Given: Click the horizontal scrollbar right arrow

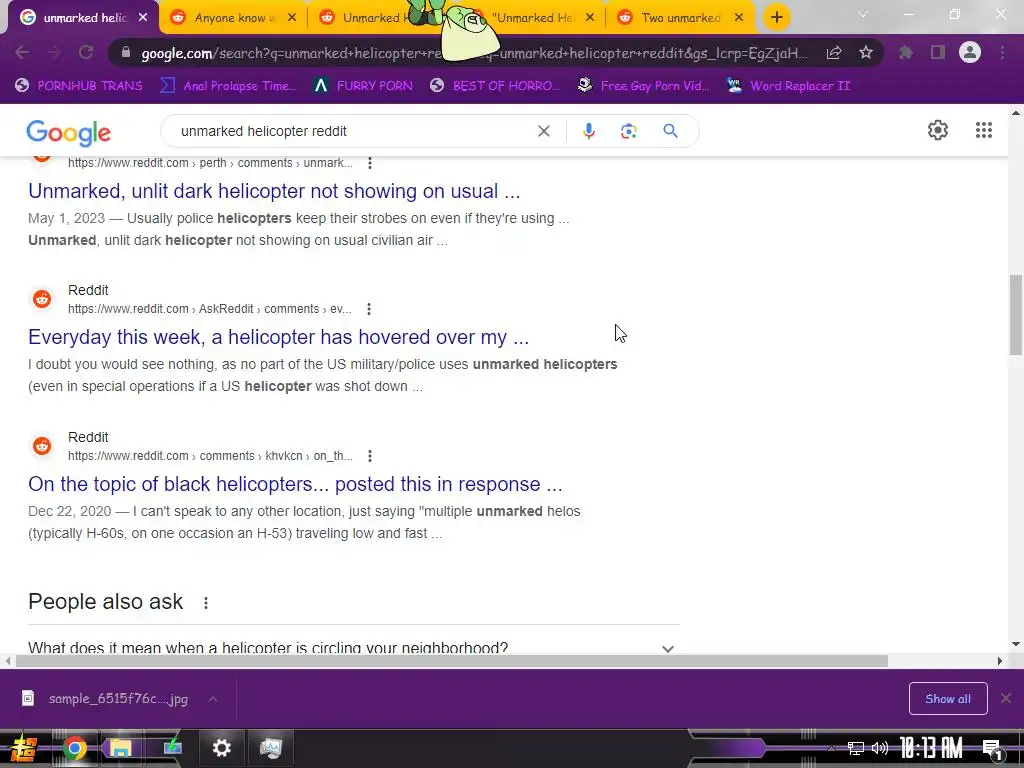Looking at the screenshot, I should point(1000,661).
